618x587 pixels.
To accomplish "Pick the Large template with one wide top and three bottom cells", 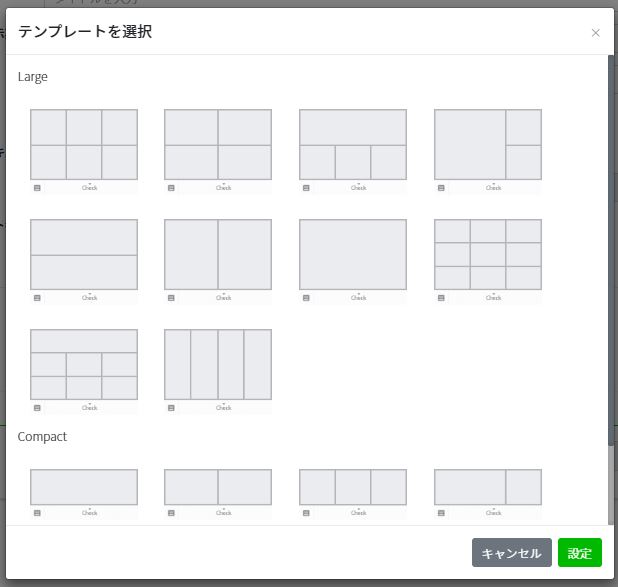I will coord(353,145).
